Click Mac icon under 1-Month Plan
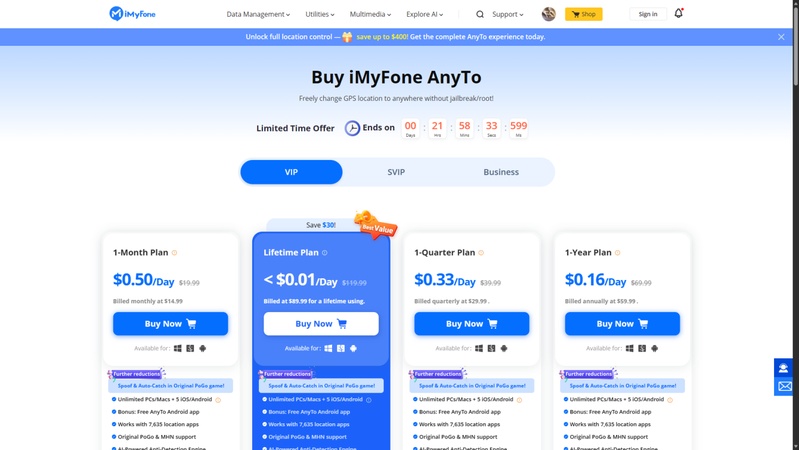 point(190,348)
